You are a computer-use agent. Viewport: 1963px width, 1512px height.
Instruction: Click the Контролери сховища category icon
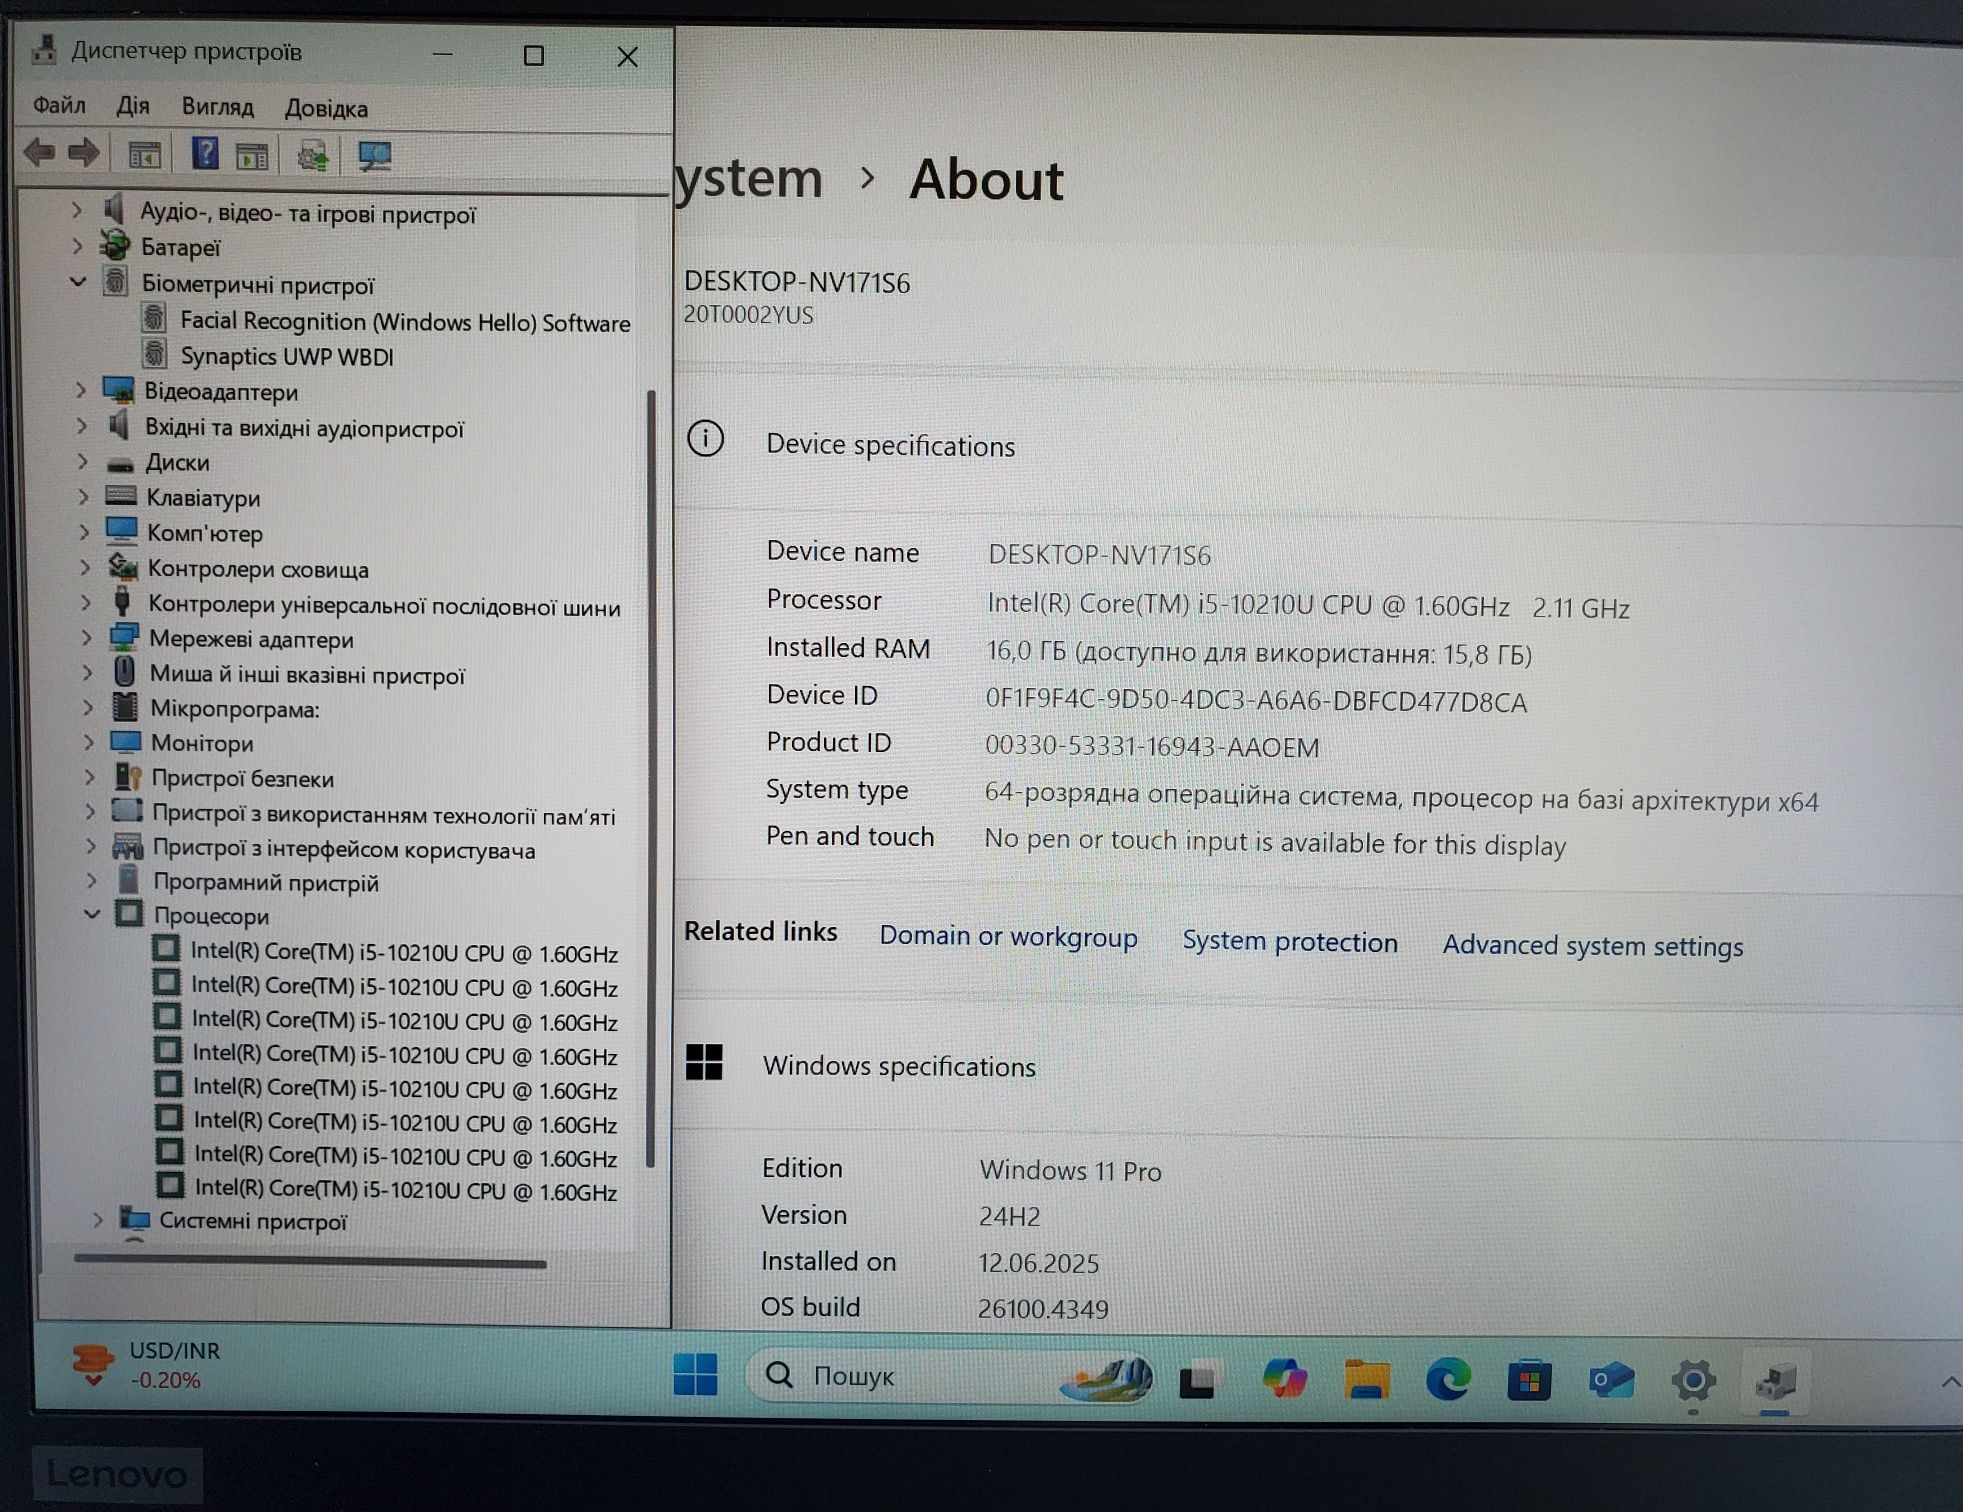[123, 566]
